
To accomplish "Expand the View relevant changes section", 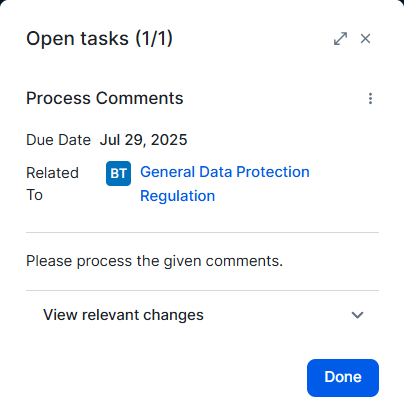I will pyautogui.click(x=203, y=315).
